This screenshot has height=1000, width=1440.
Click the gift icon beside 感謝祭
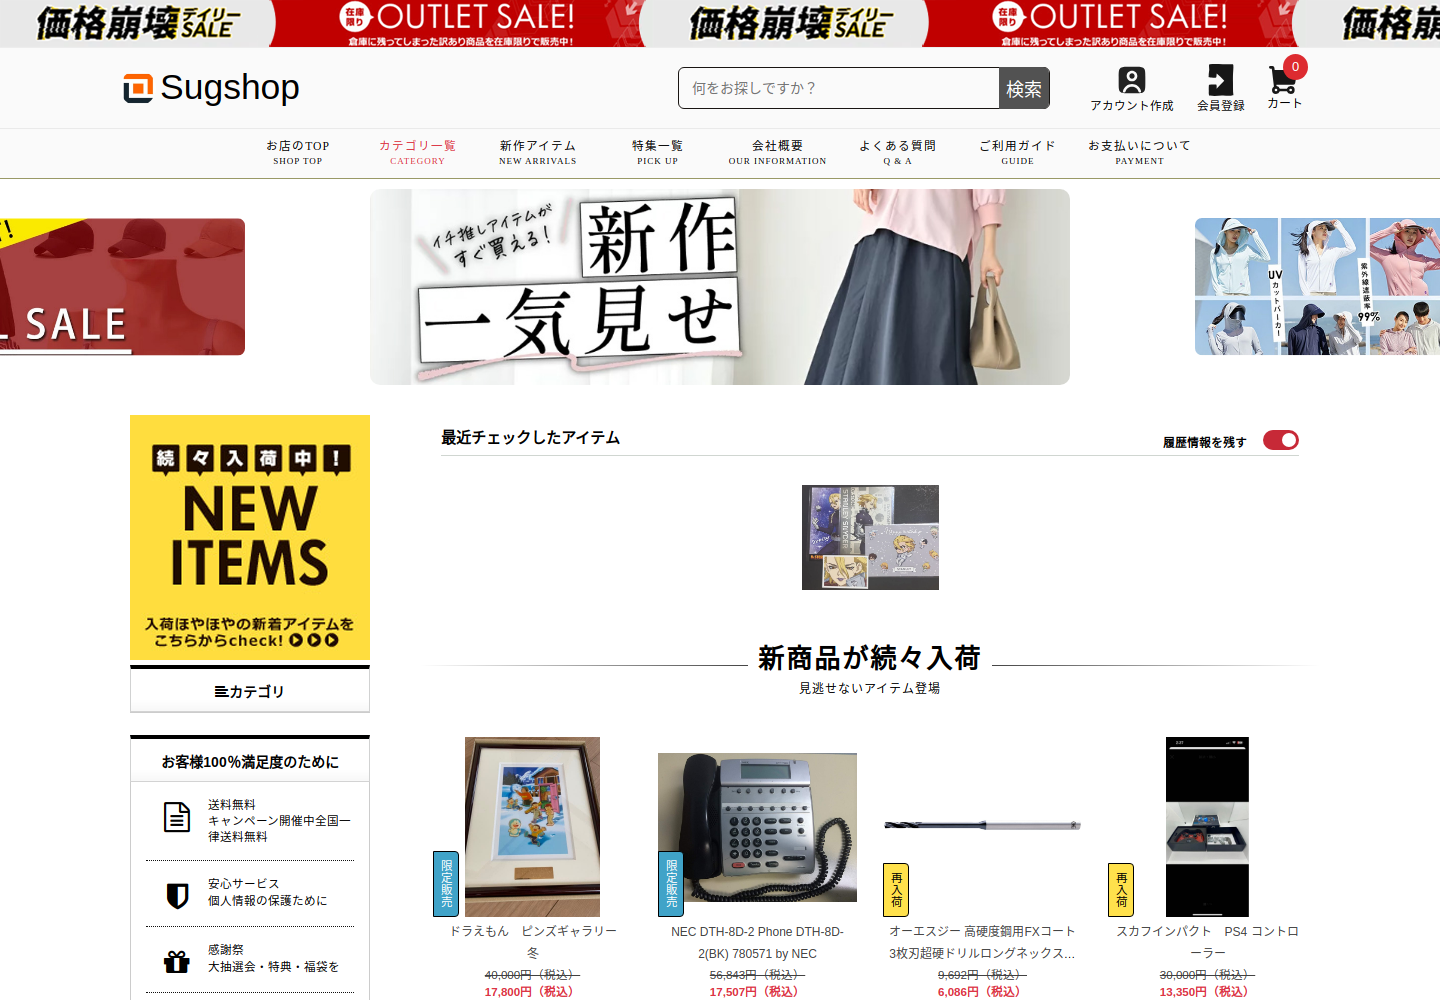tap(177, 961)
